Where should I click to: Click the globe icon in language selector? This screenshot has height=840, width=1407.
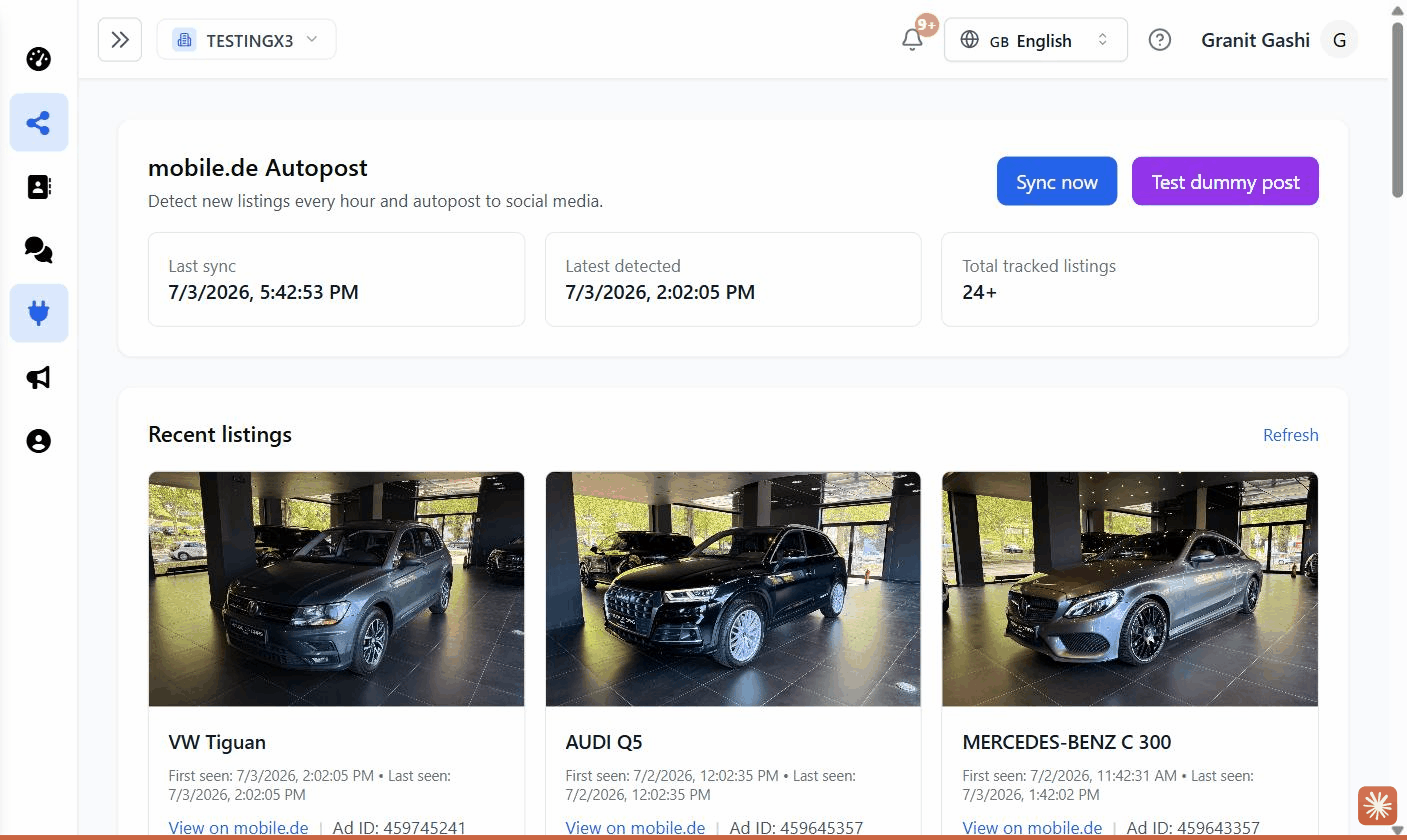[969, 40]
